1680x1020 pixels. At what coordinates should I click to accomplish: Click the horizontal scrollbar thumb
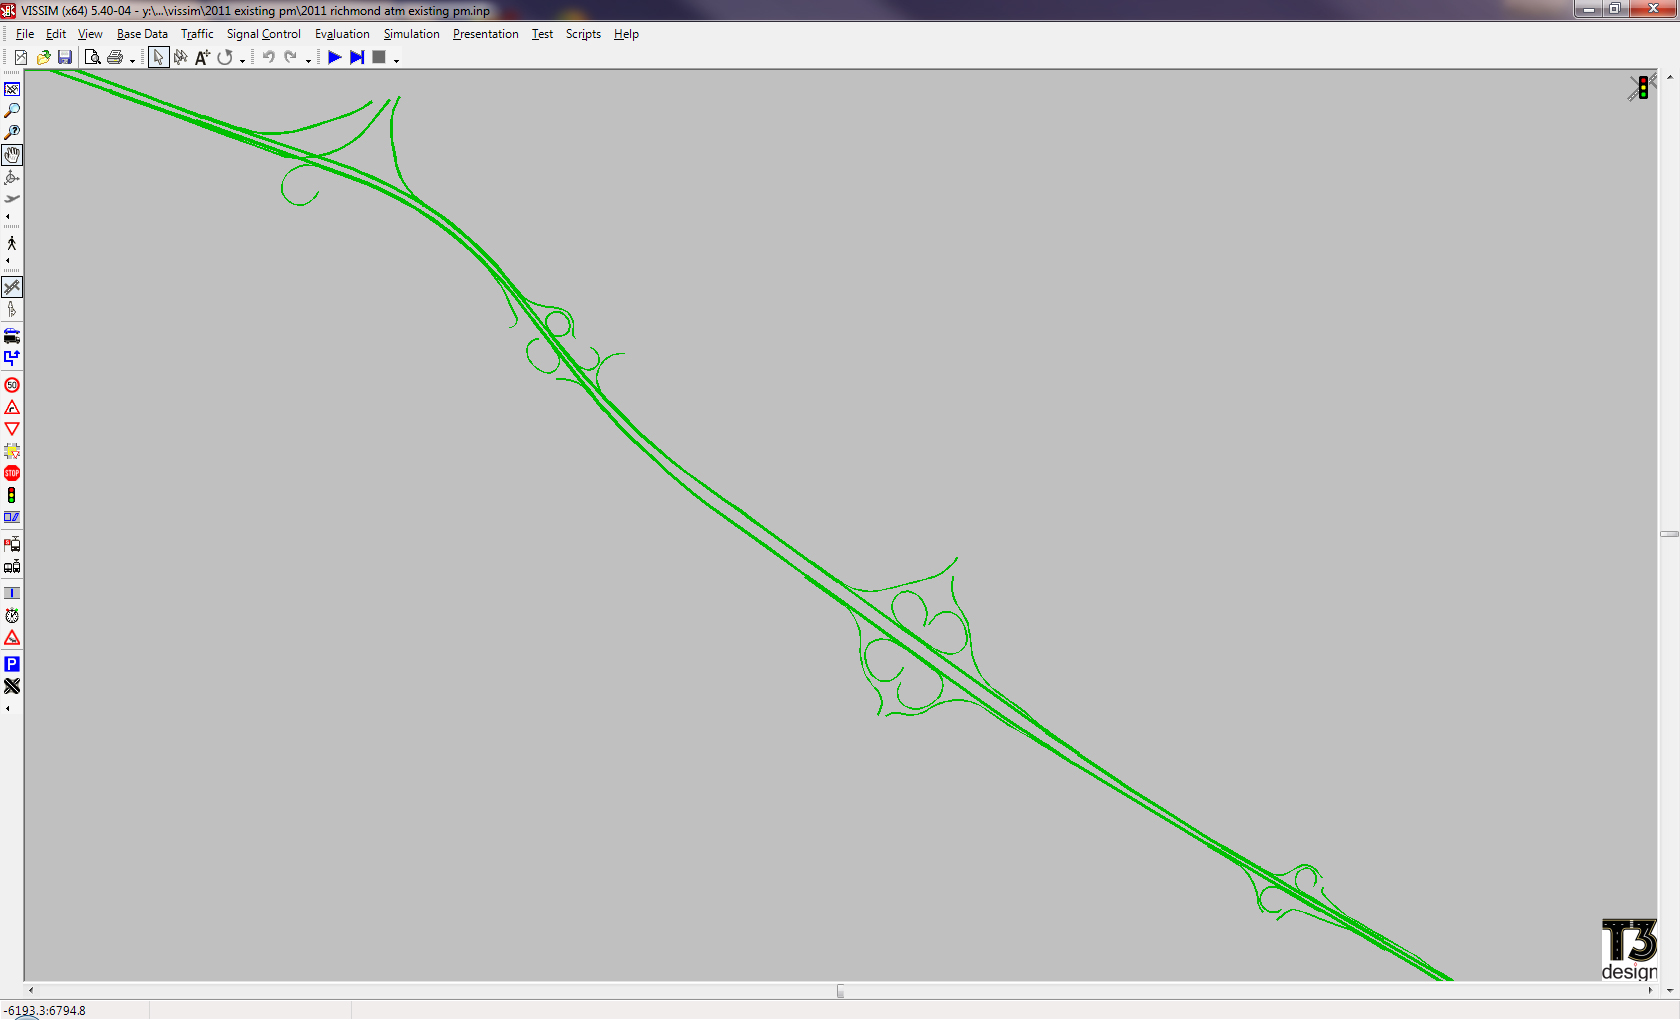840,991
